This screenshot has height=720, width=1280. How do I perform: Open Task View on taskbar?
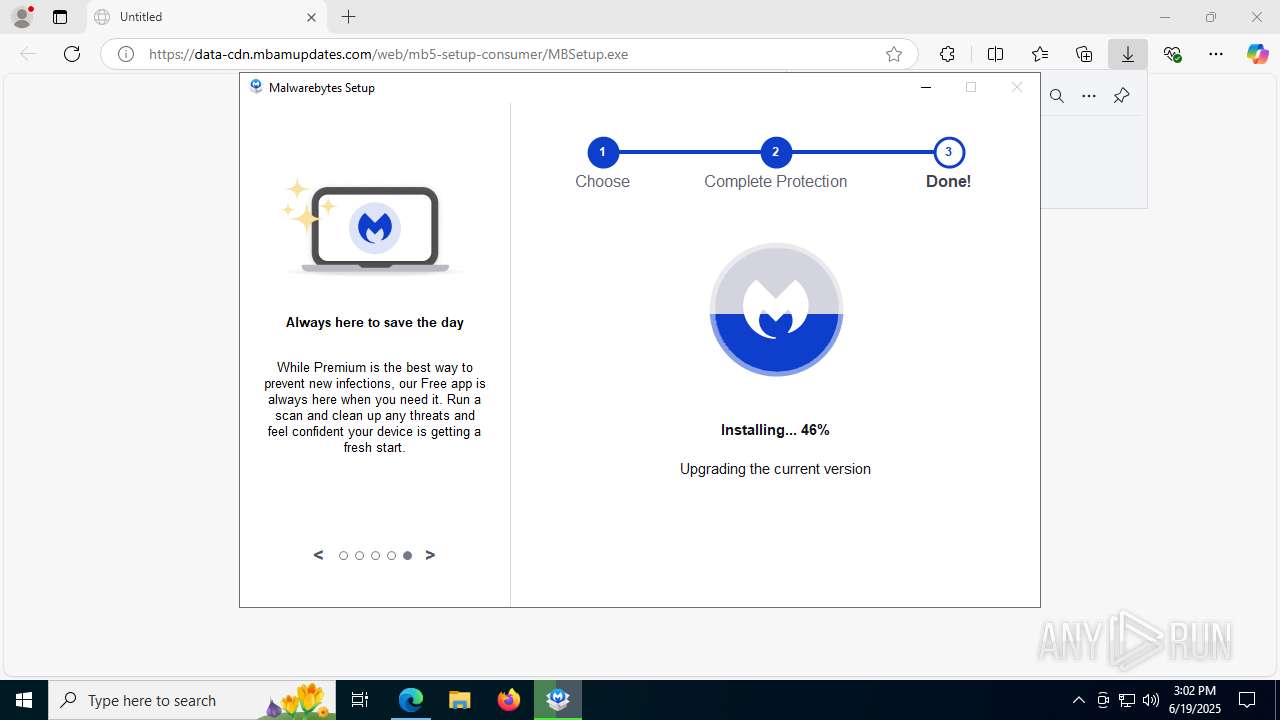tap(360, 700)
